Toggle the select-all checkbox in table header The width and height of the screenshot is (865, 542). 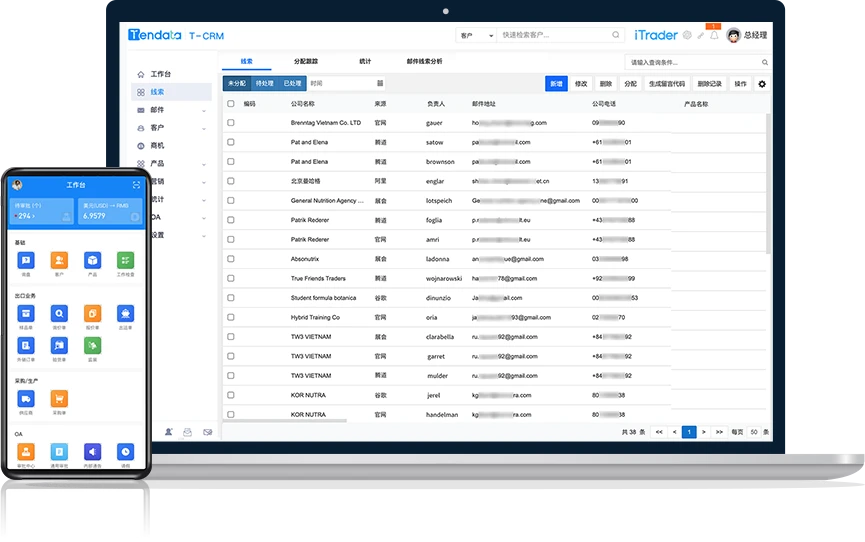(231, 103)
